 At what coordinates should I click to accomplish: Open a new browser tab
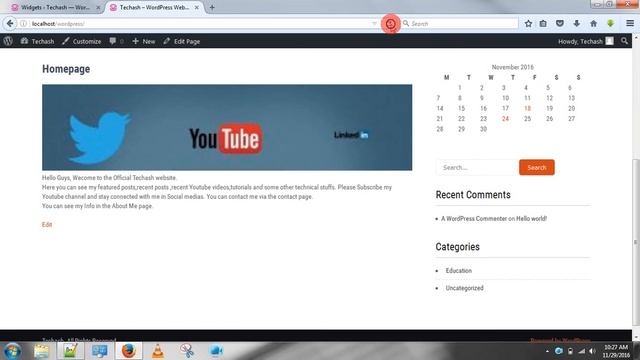click(212, 7)
